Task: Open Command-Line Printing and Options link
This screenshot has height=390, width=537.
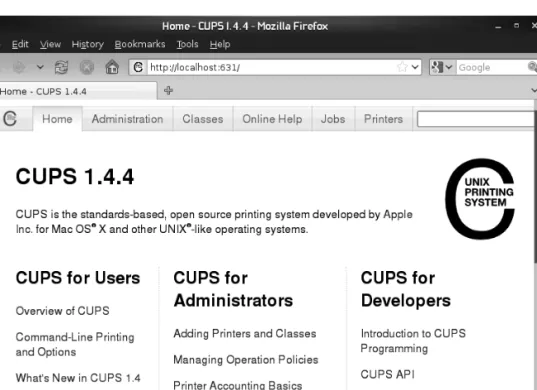Action: [x=75, y=344]
